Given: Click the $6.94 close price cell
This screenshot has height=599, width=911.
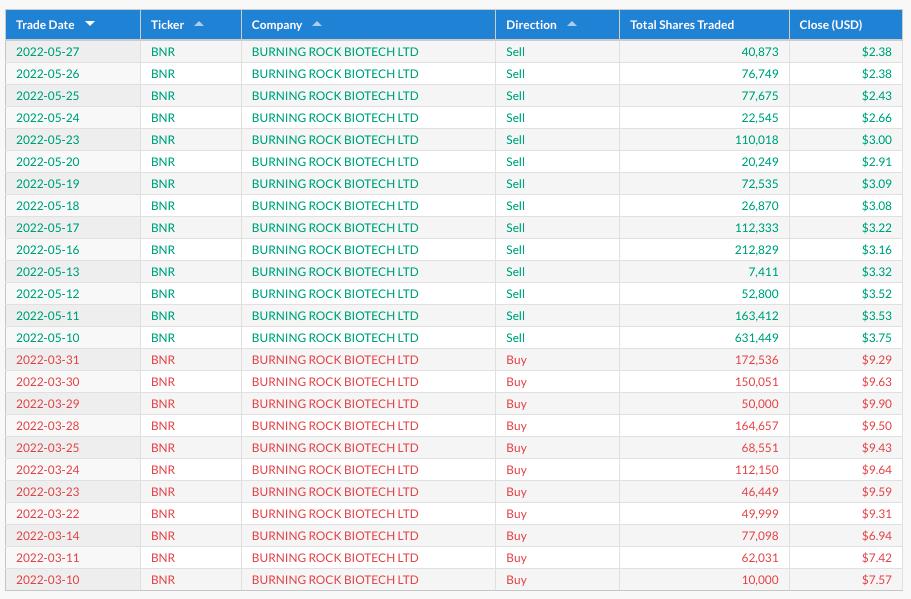Looking at the screenshot, I should [x=876, y=536].
